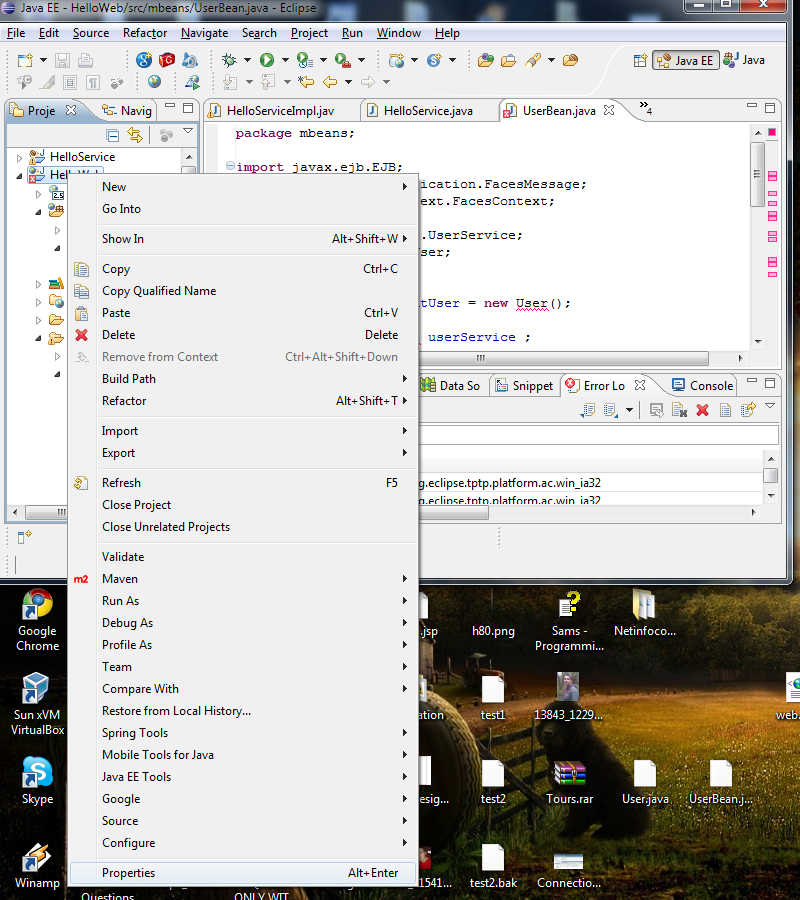This screenshot has height=900, width=800.
Task: Open the Back history dropdown arrow
Action: 348,82
